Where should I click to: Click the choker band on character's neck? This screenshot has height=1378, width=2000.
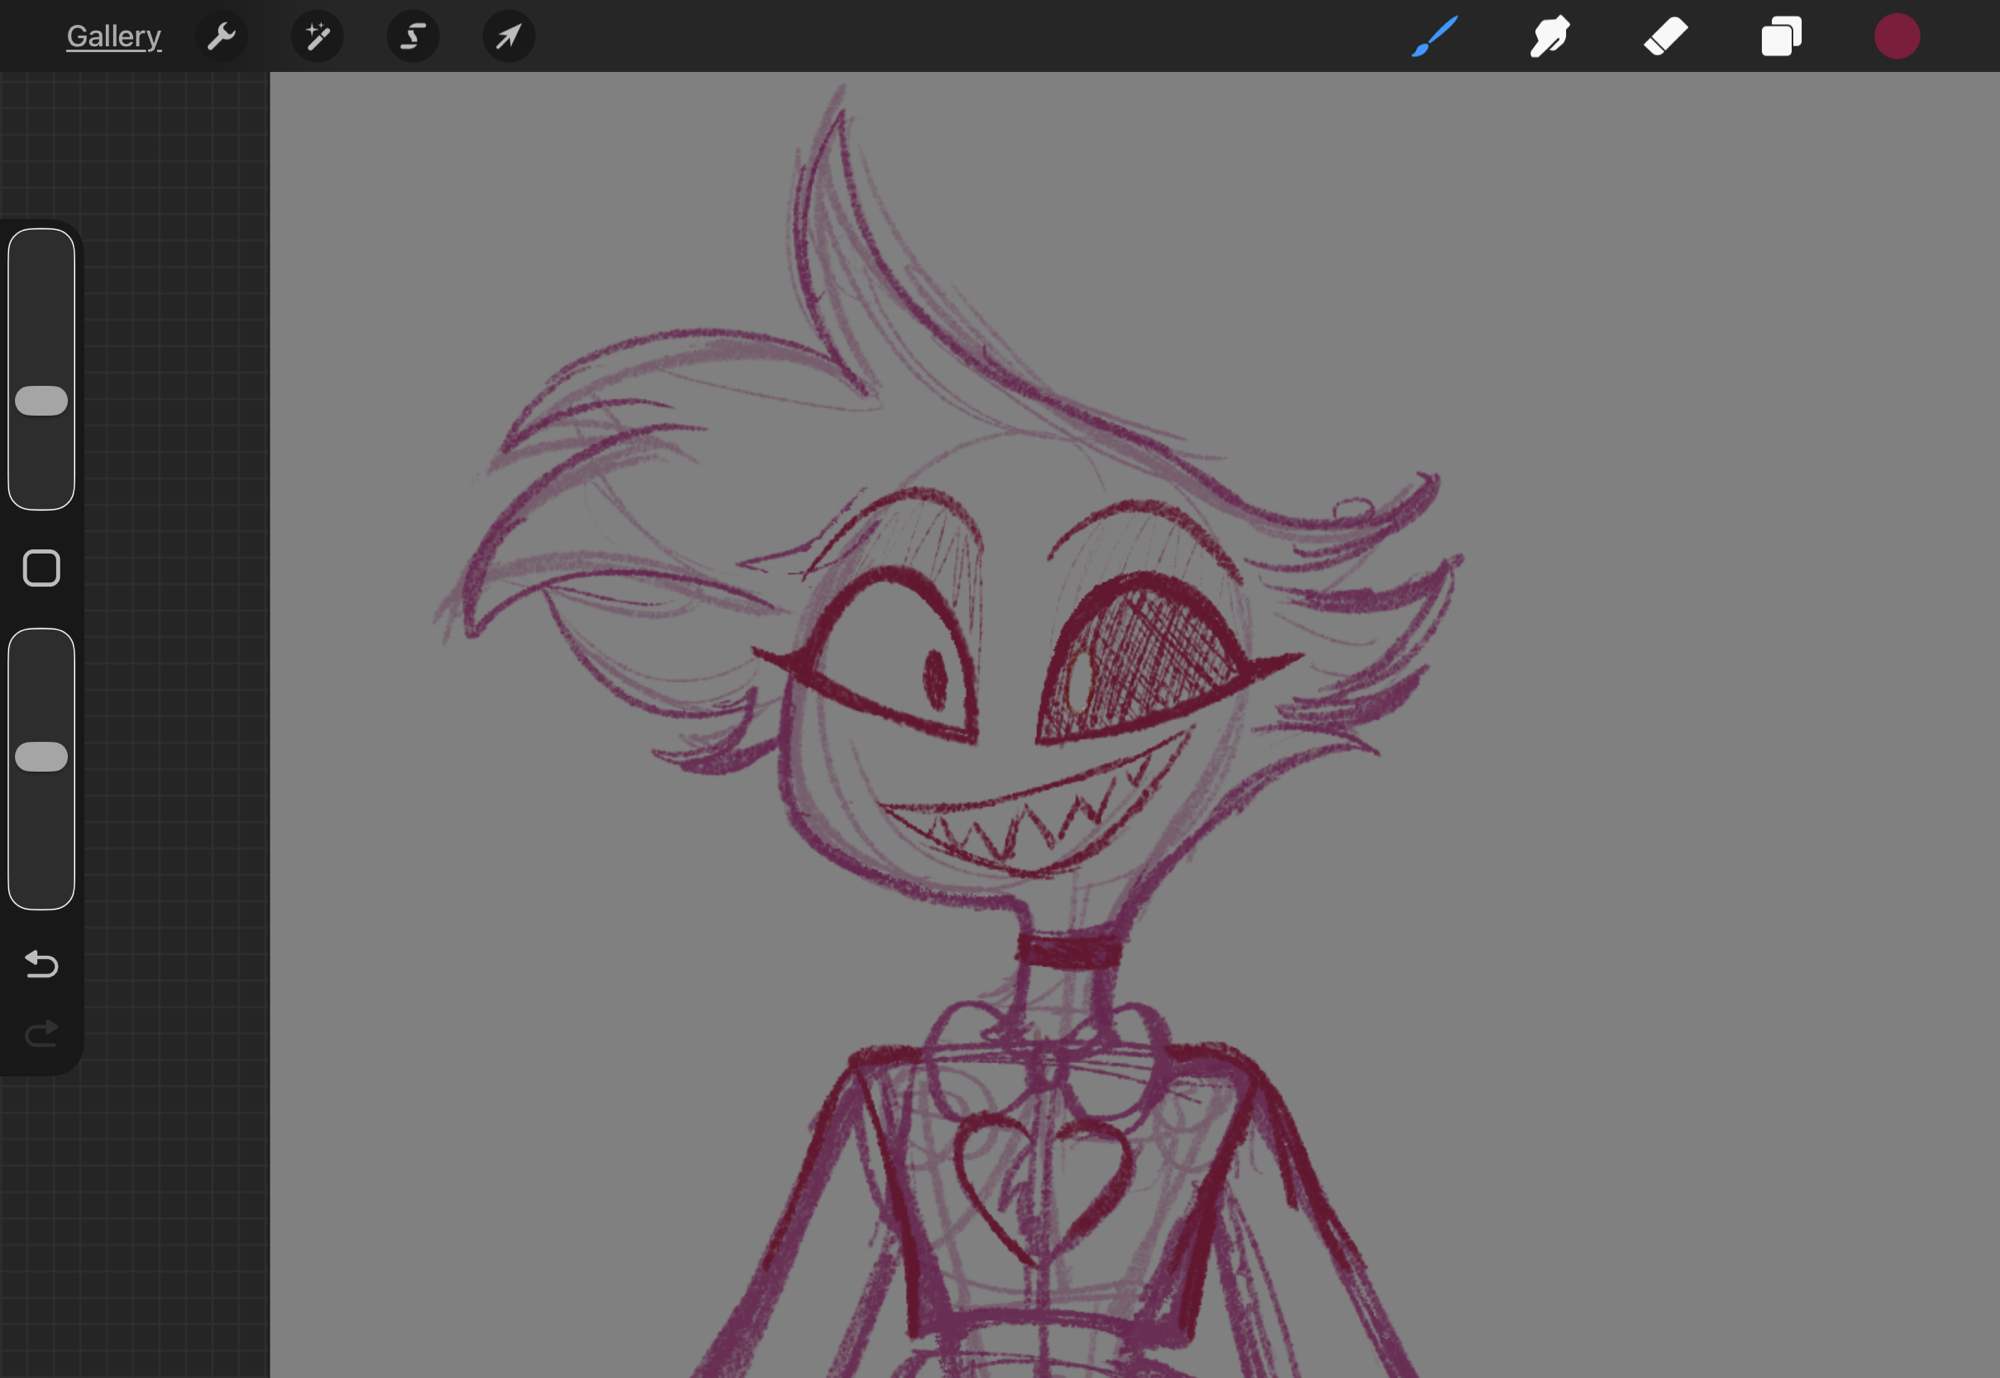click(1069, 950)
